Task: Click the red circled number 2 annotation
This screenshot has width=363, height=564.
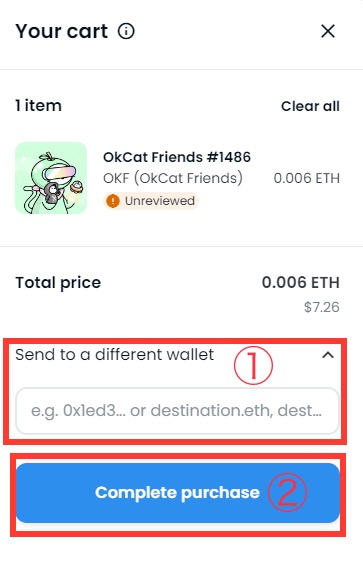Action: pyautogui.click(x=287, y=492)
